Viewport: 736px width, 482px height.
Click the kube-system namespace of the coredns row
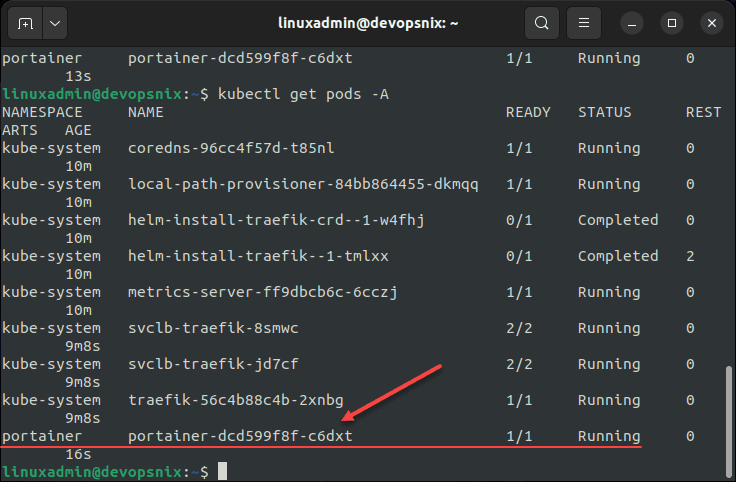coord(52,148)
